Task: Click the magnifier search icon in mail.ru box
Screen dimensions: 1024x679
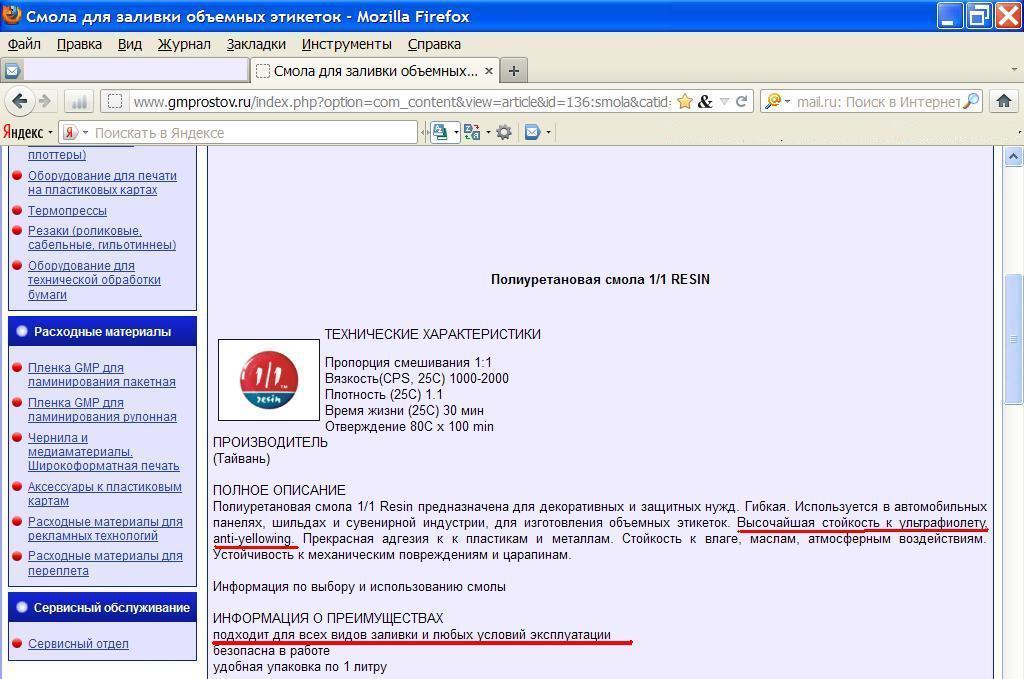Action: (x=972, y=101)
